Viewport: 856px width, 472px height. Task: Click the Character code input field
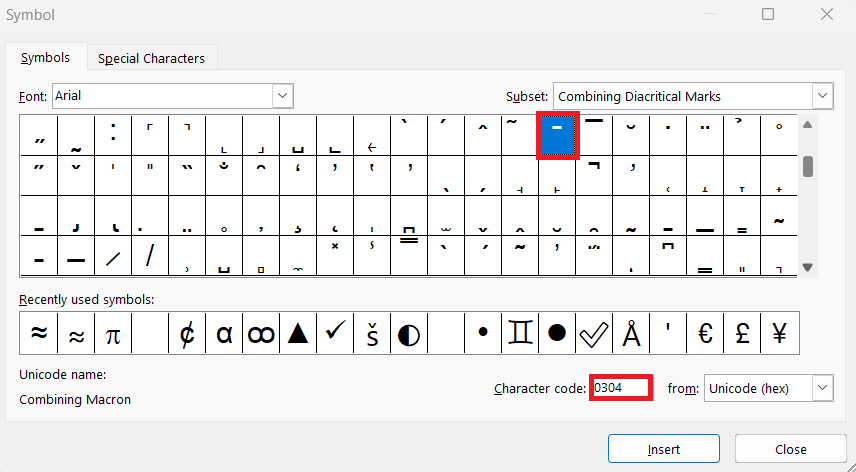tap(621, 388)
